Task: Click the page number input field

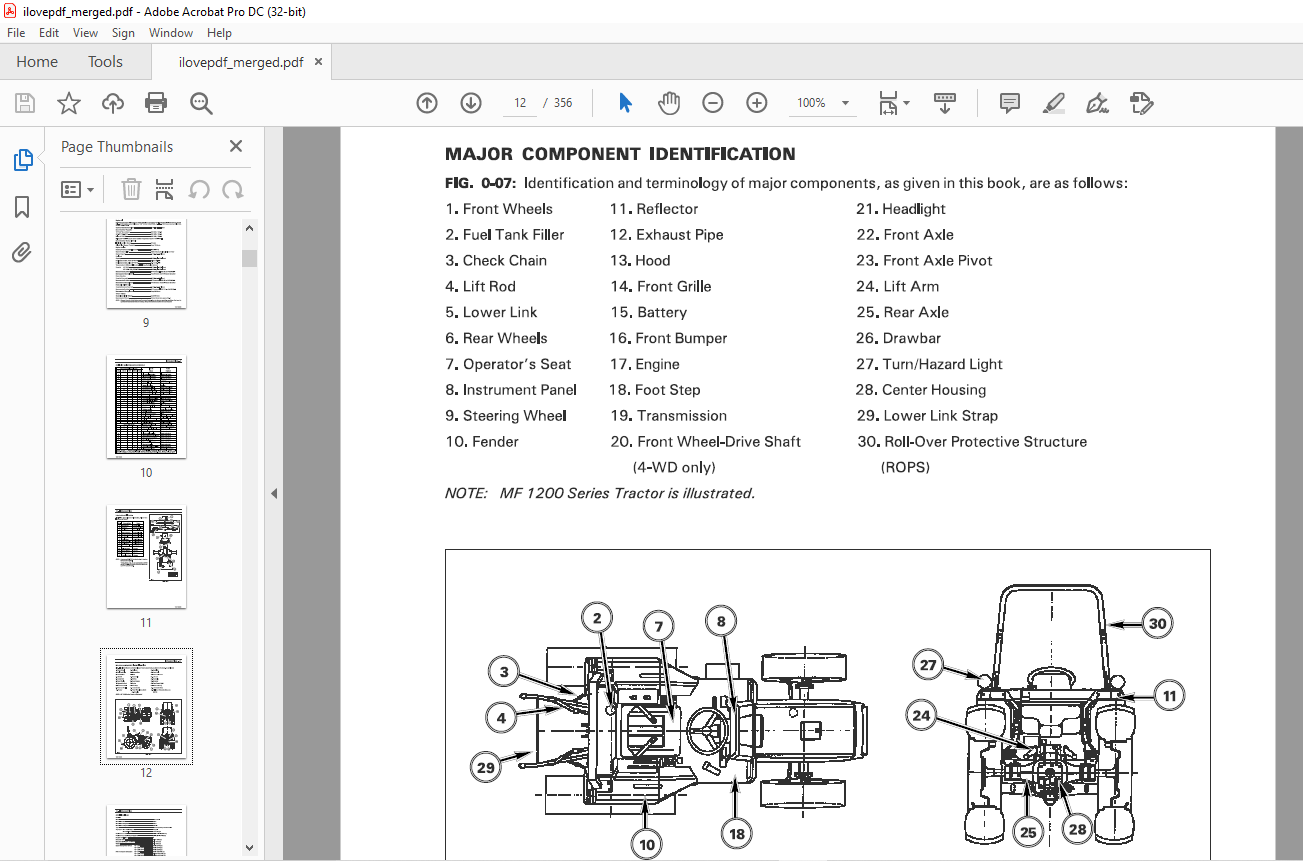Action: 520,103
